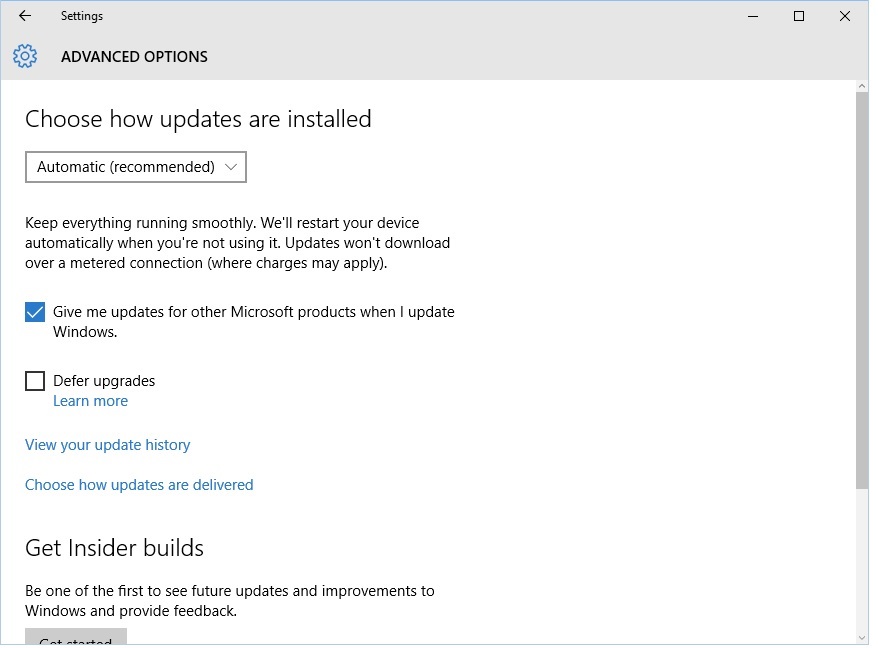Open 'View your update history'
Image resolution: width=878 pixels, height=648 pixels.
pyautogui.click(x=107, y=444)
